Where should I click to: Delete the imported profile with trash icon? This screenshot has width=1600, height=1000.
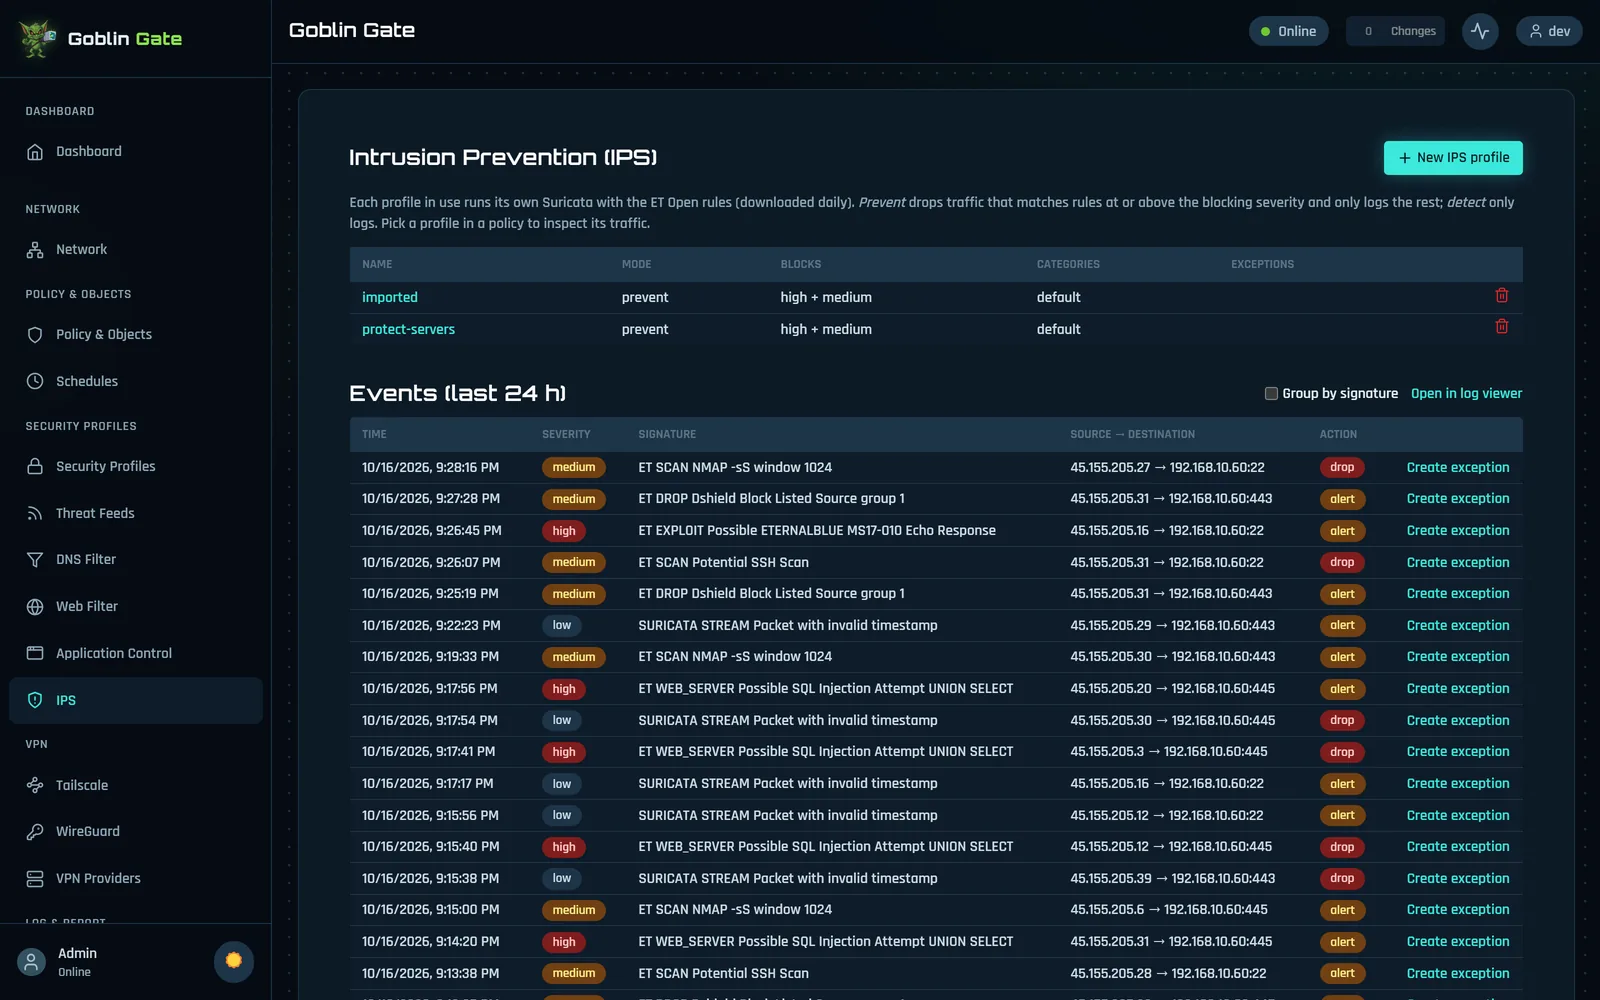1501,296
